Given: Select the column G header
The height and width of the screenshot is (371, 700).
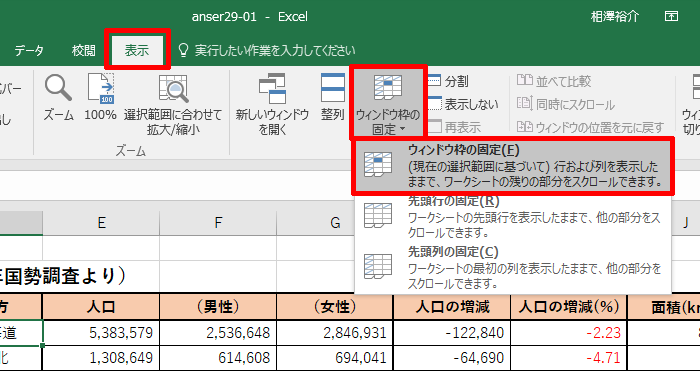Looking at the screenshot, I should click(x=335, y=223).
